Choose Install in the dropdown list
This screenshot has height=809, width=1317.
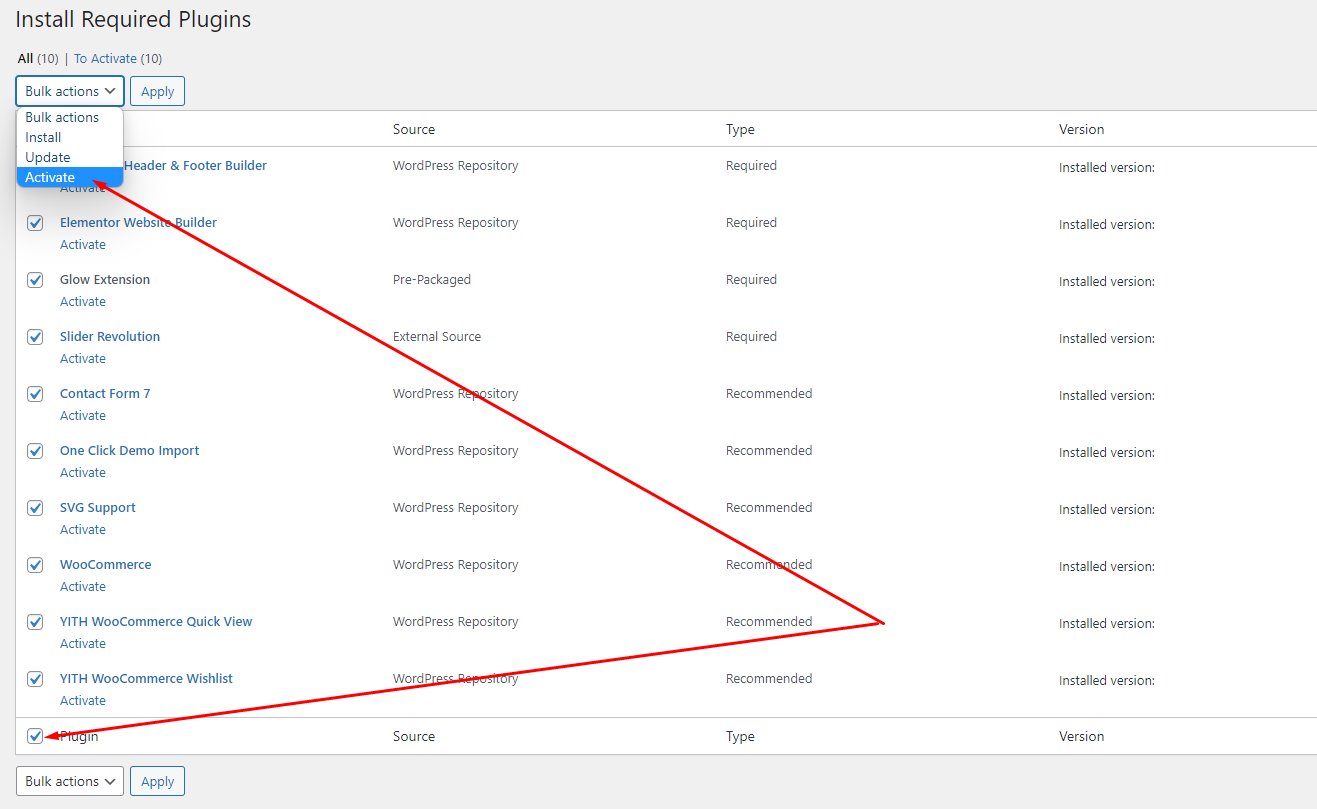pos(70,137)
